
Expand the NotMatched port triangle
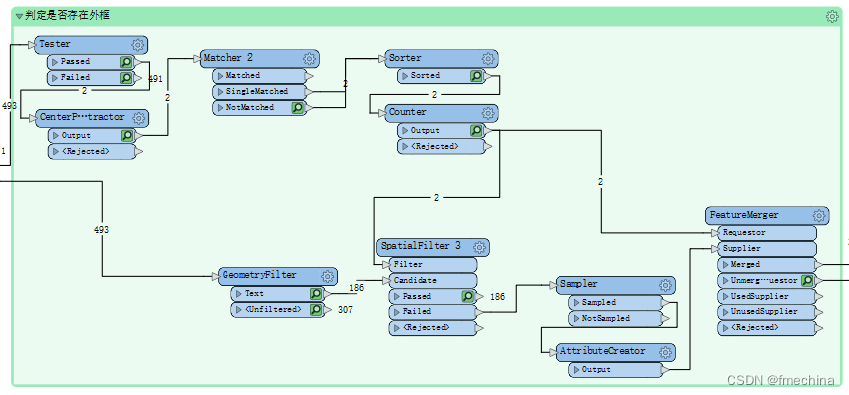[x=220, y=108]
